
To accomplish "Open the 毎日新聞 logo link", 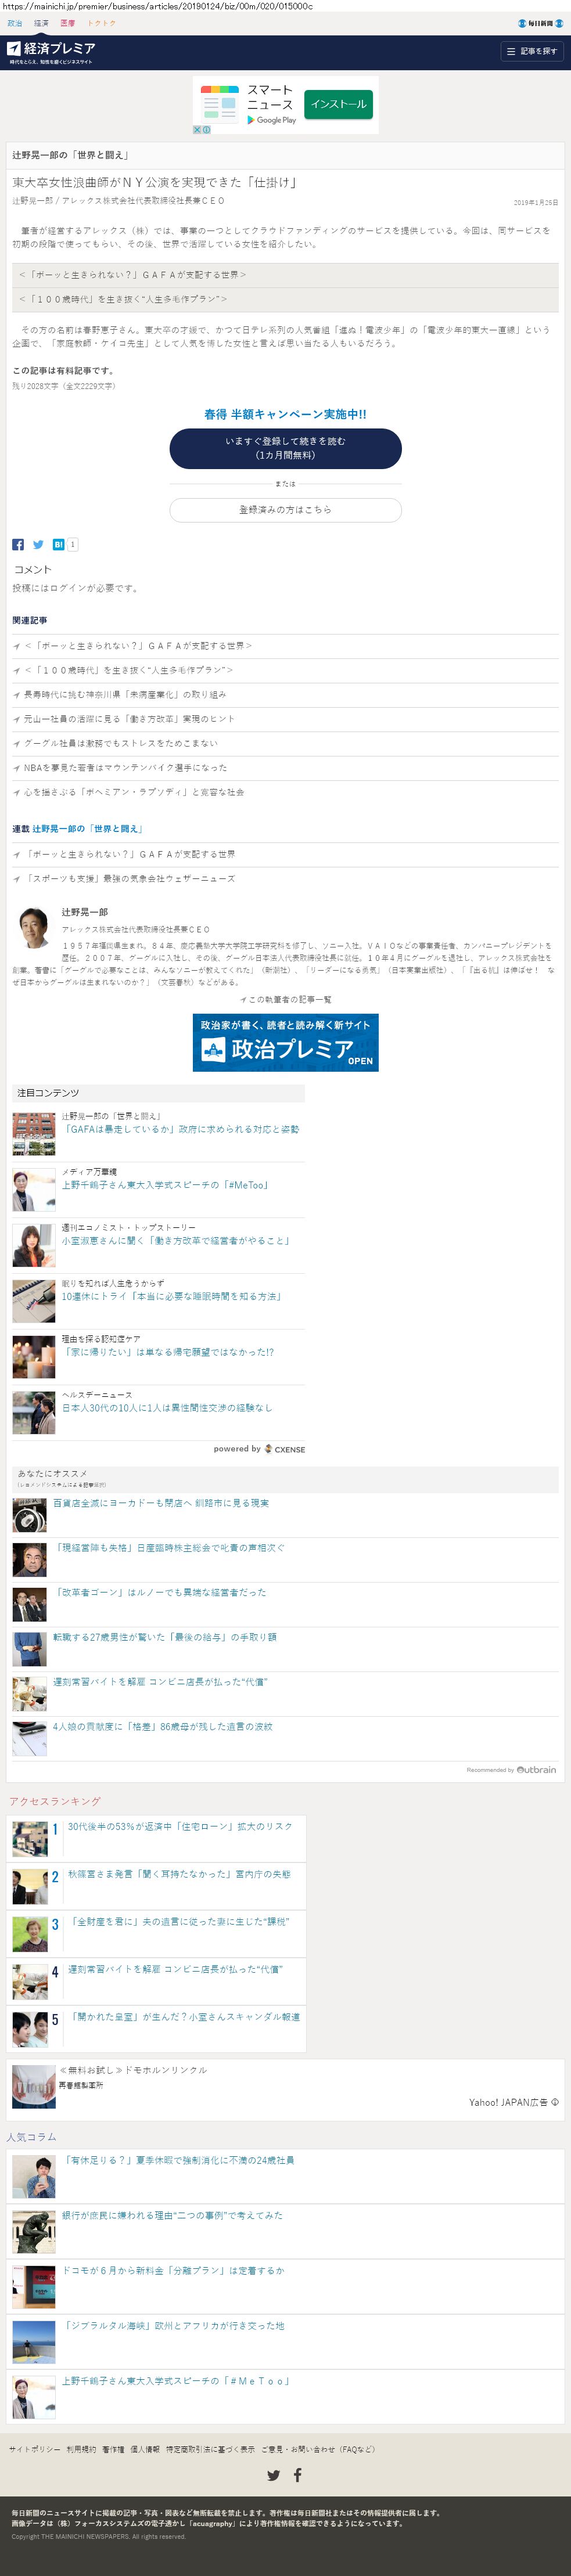I will pyautogui.click(x=540, y=23).
